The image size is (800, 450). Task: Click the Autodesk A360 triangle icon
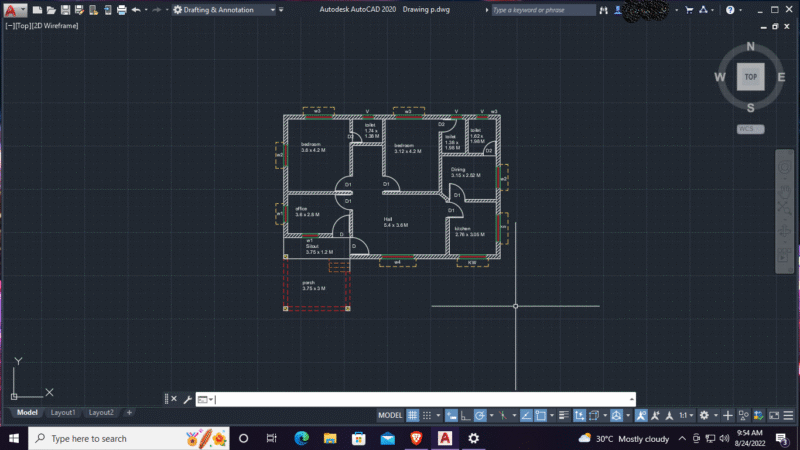704,10
